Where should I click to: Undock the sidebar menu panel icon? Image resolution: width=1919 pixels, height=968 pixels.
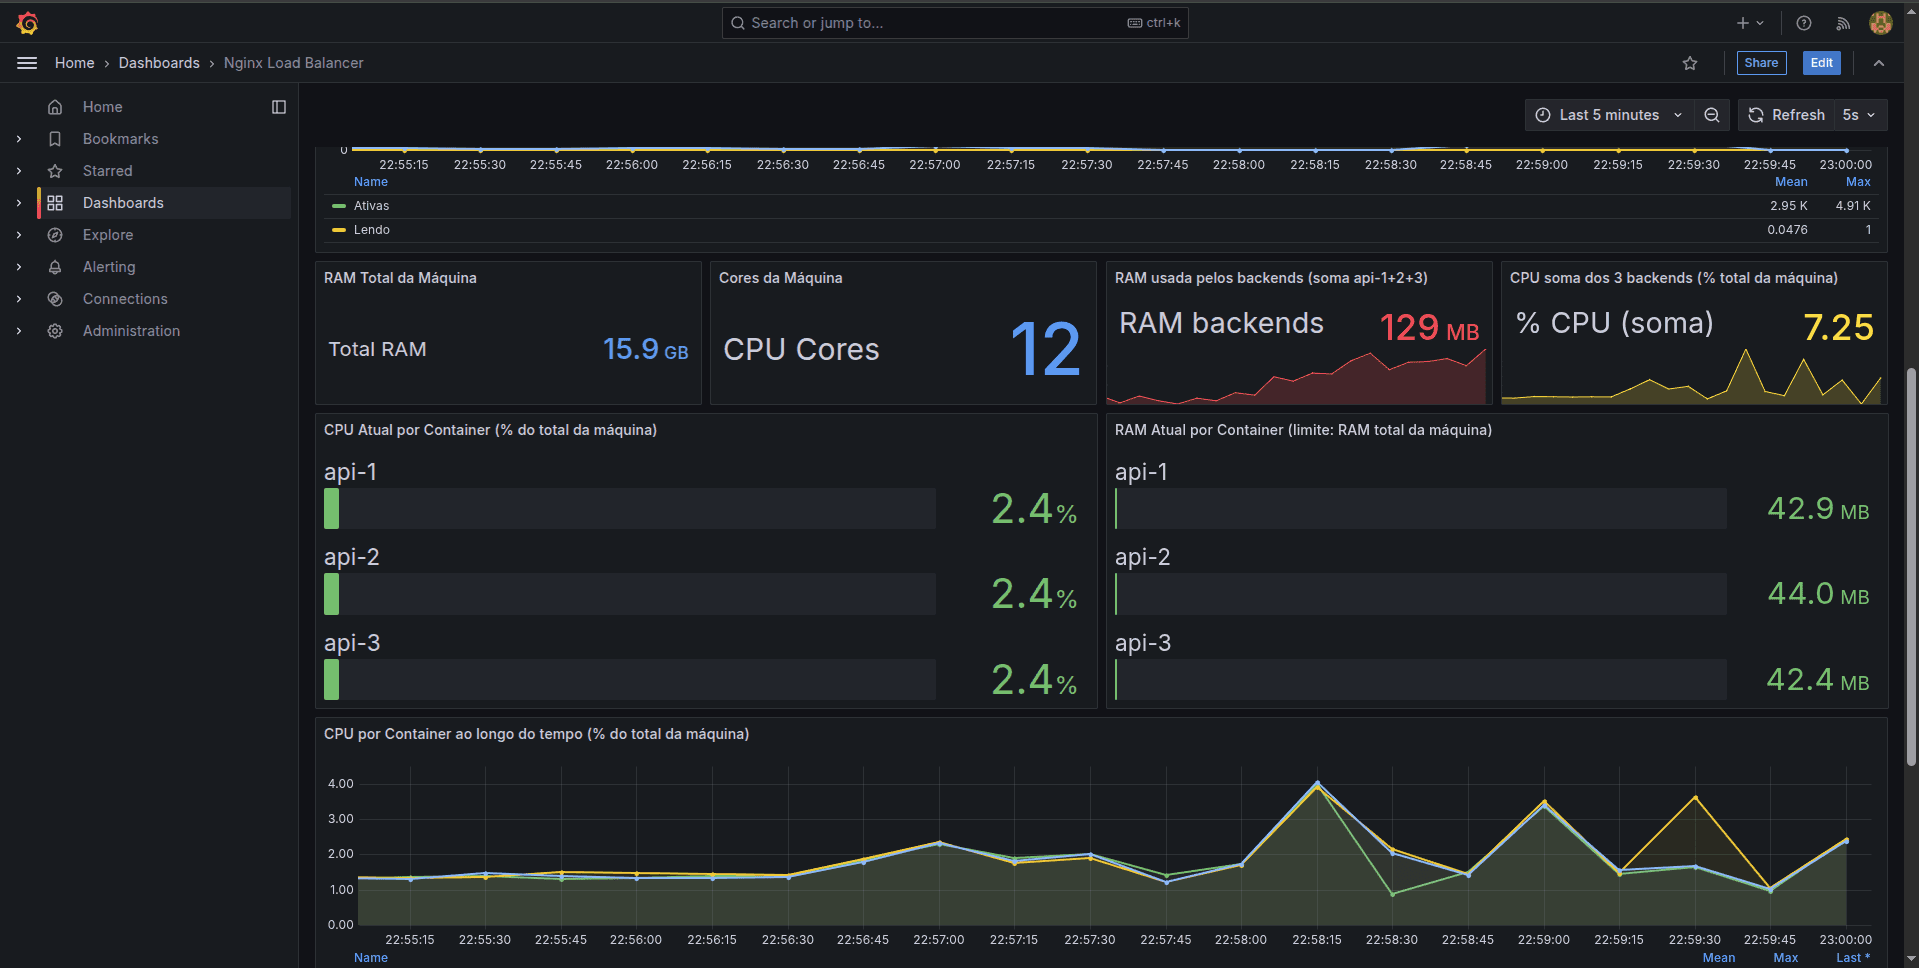279,107
